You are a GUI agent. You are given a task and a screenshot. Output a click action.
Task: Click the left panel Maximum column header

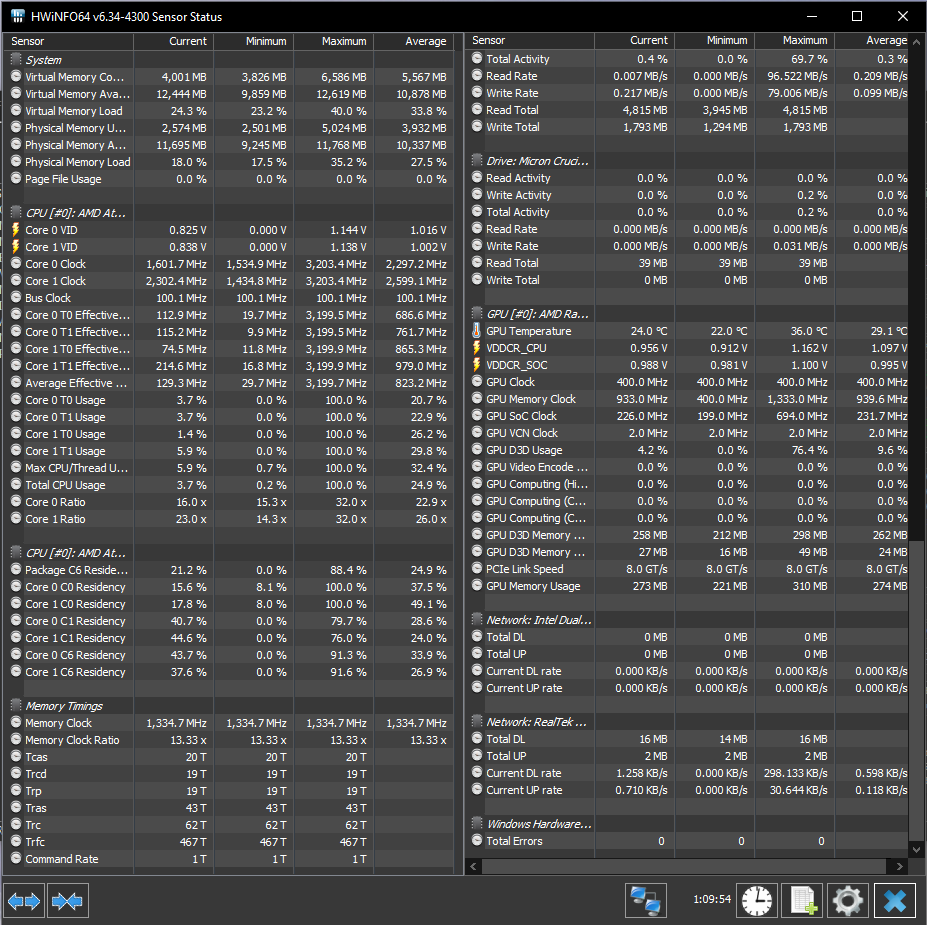click(333, 41)
